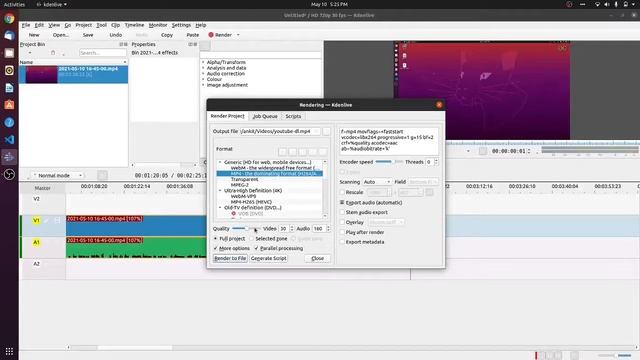Select MPEG-2 format in the list
This screenshot has width=640, height=360.
tap(240, 185)
